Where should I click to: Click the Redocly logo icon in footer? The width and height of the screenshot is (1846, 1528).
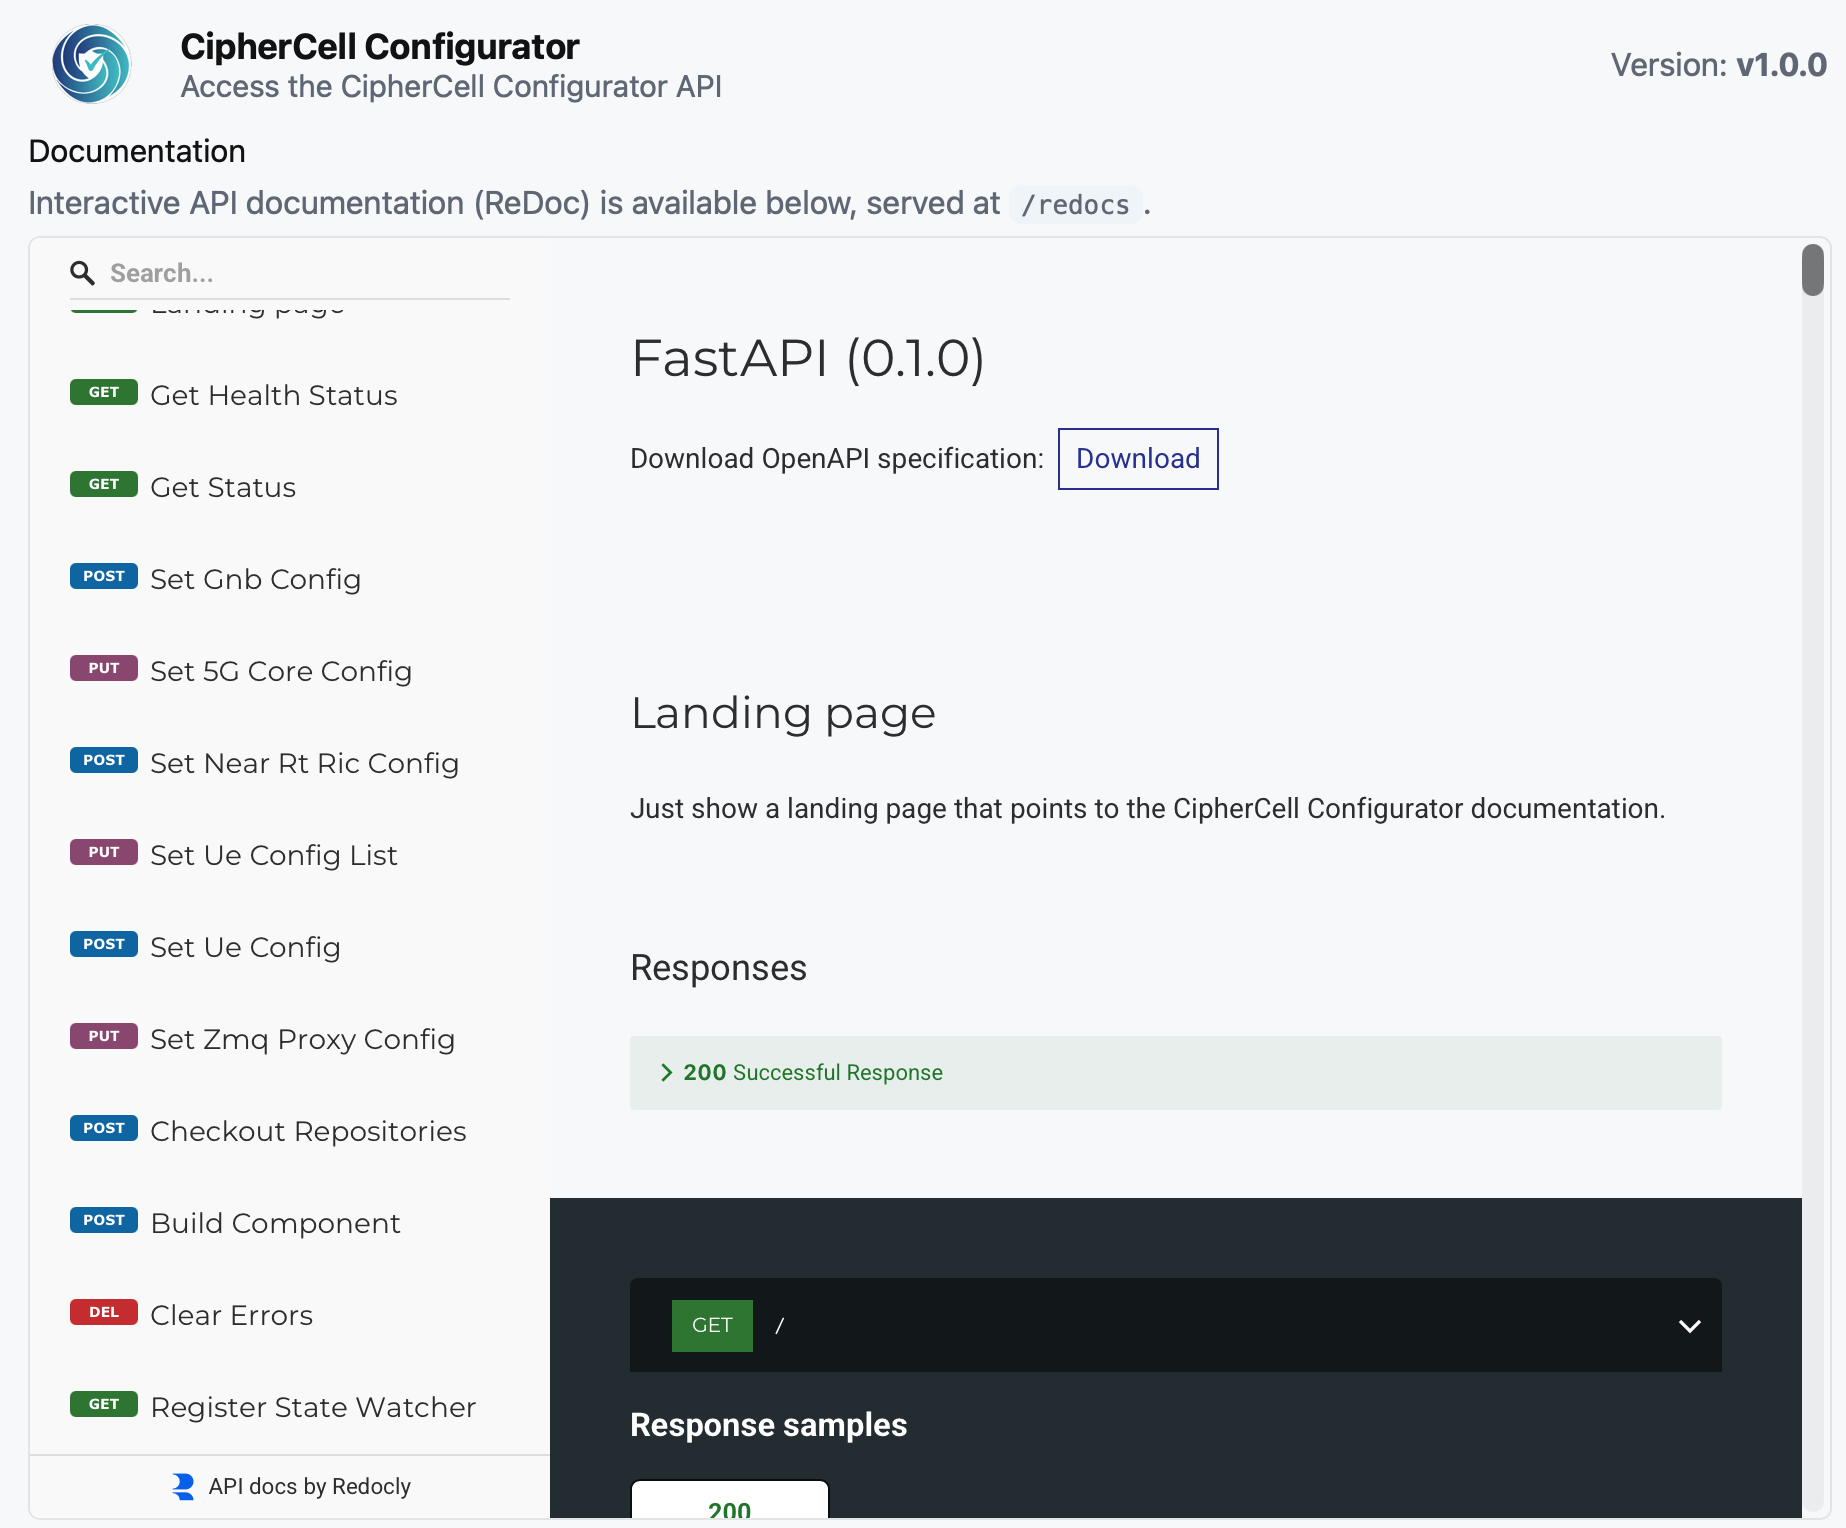[x=182, y=1487]
